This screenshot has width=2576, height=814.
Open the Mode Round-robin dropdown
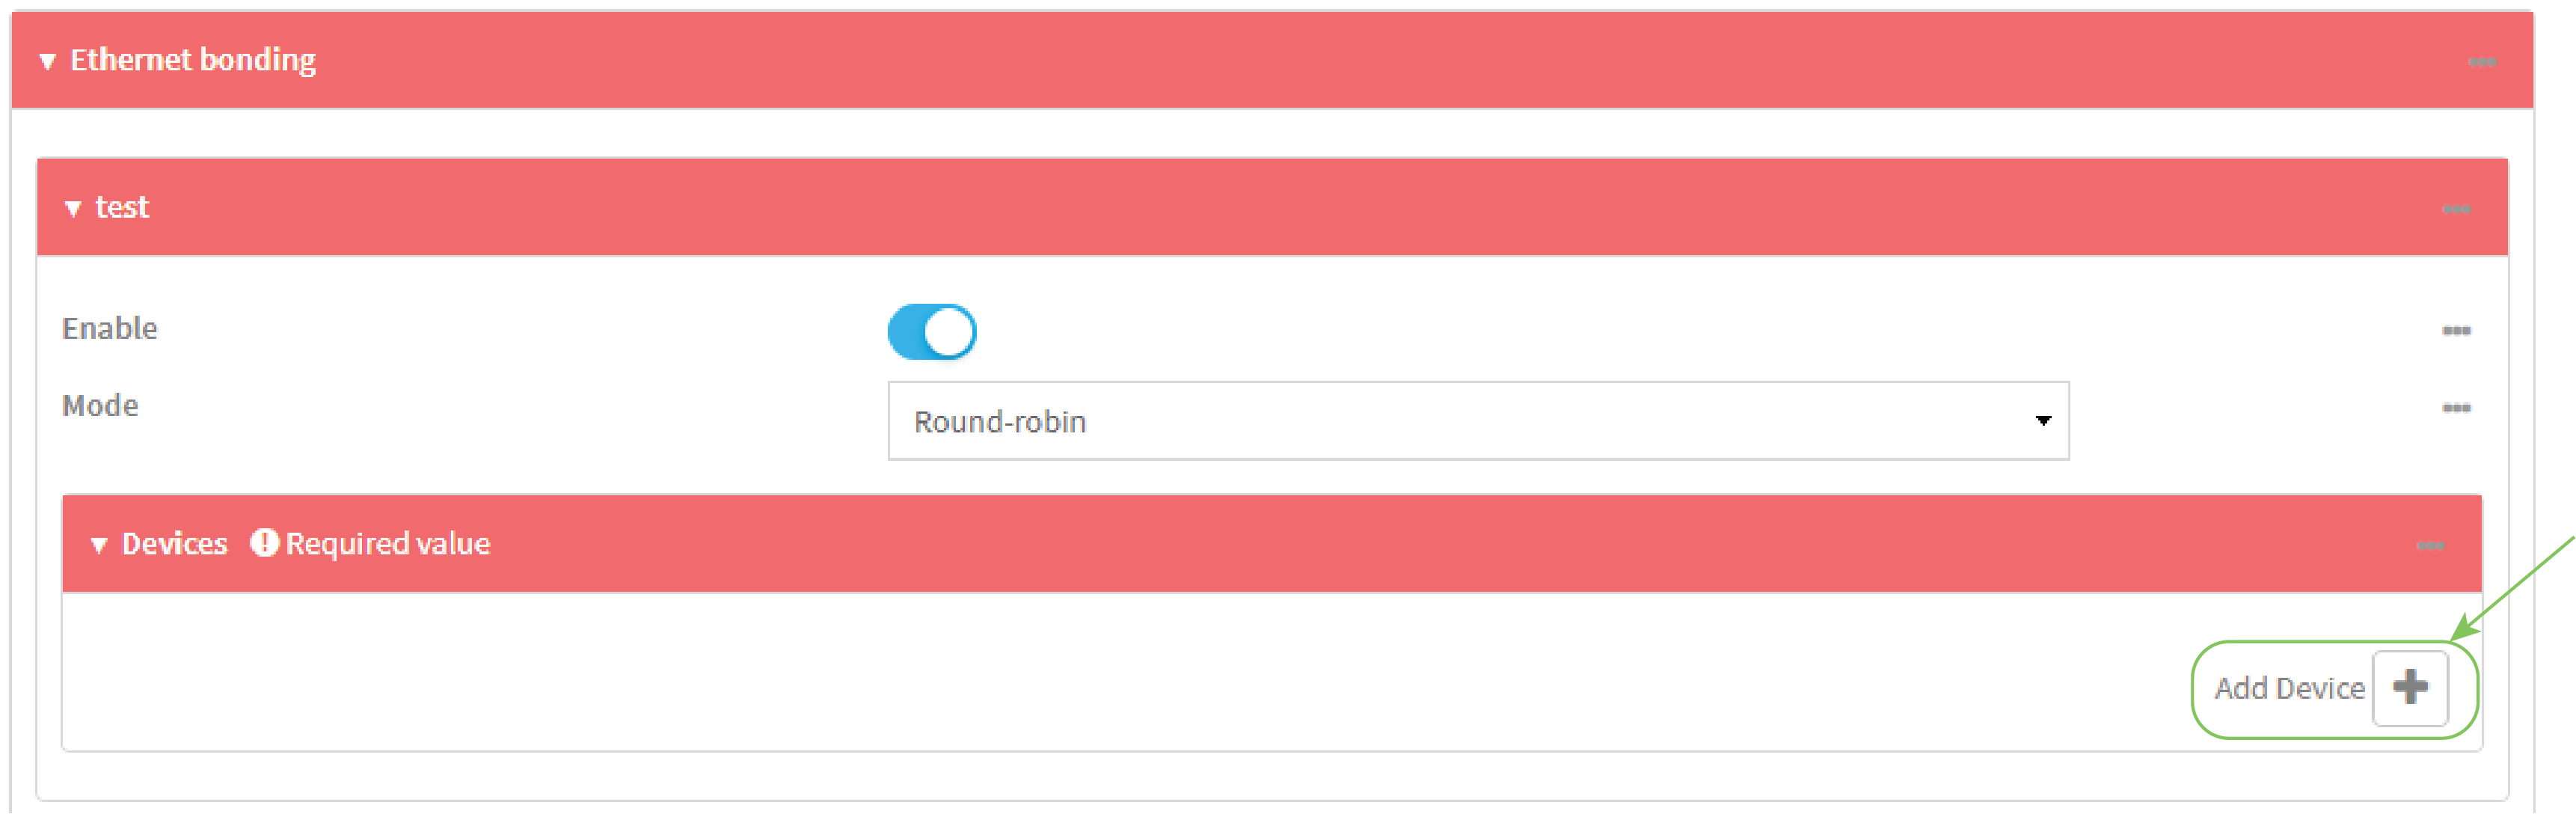pos(1477,421)
